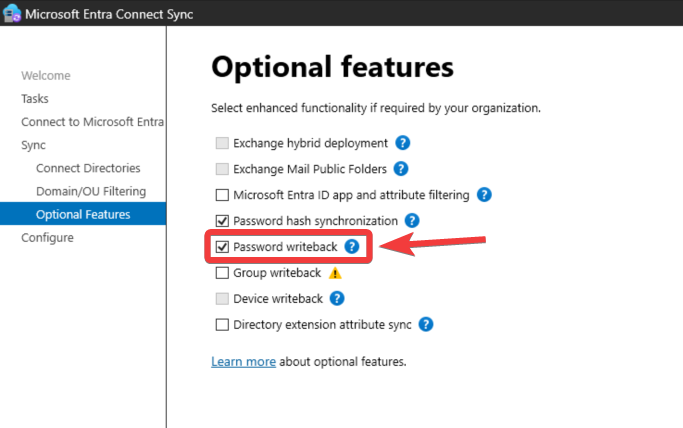
Task: Open the Learn more link
Action: coord(243,362)
